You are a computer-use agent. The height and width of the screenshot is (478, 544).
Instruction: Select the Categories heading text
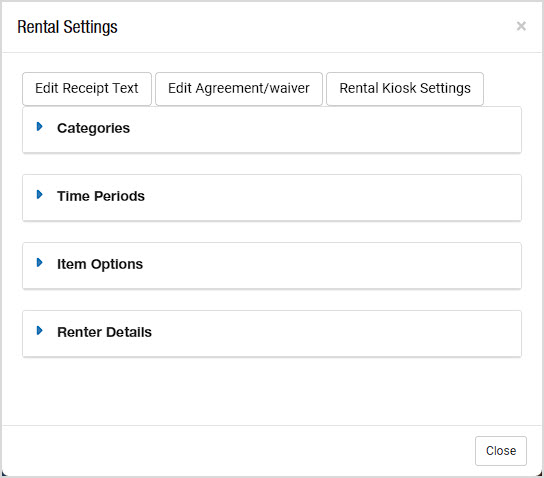pyautogui.click(x=93, y=128)
